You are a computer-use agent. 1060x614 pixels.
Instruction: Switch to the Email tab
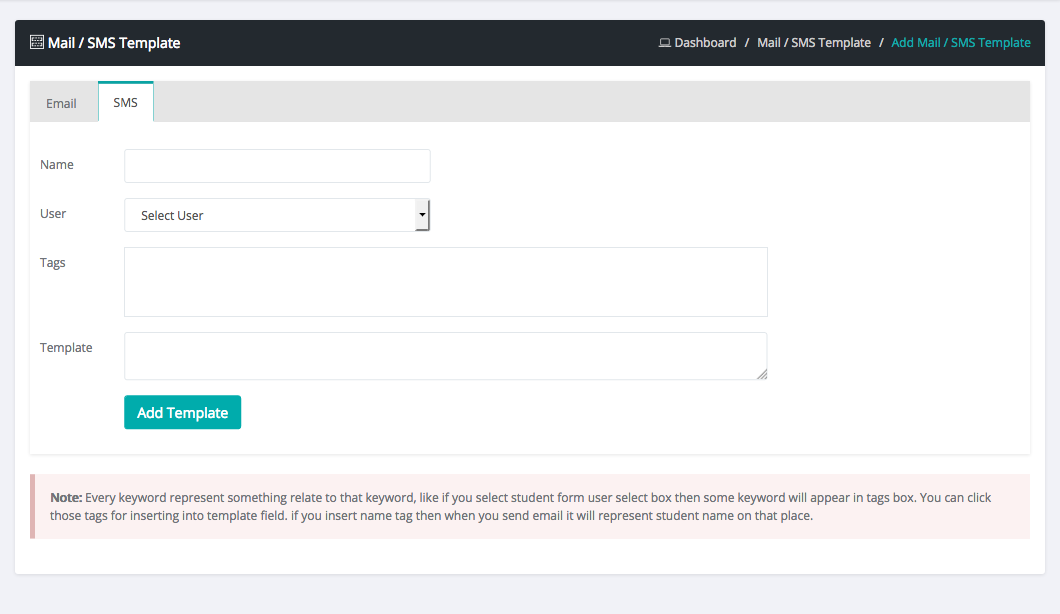tap(61, 103)
